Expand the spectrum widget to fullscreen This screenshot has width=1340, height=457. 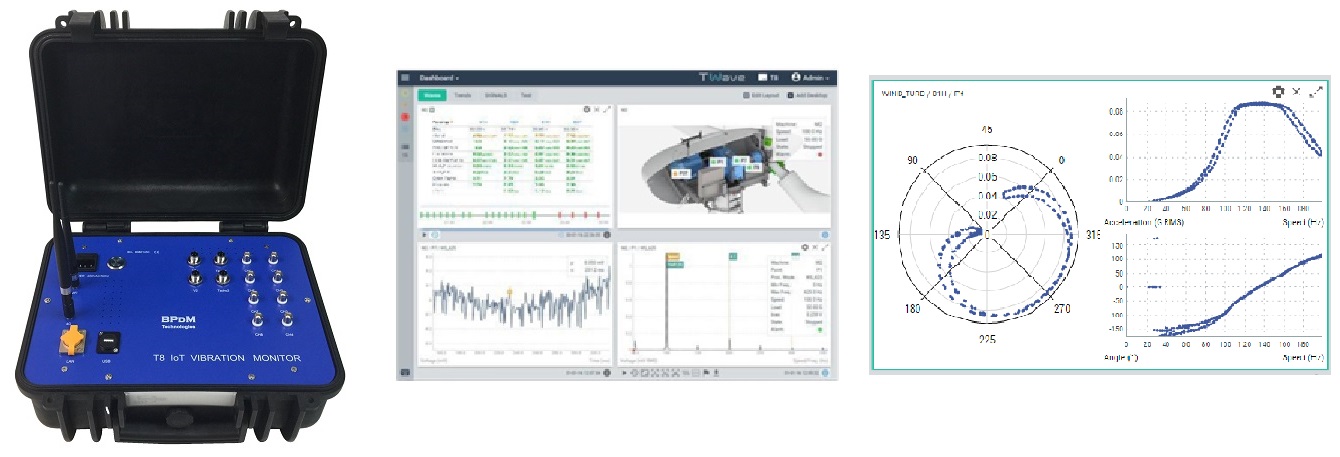click(825, 246)
